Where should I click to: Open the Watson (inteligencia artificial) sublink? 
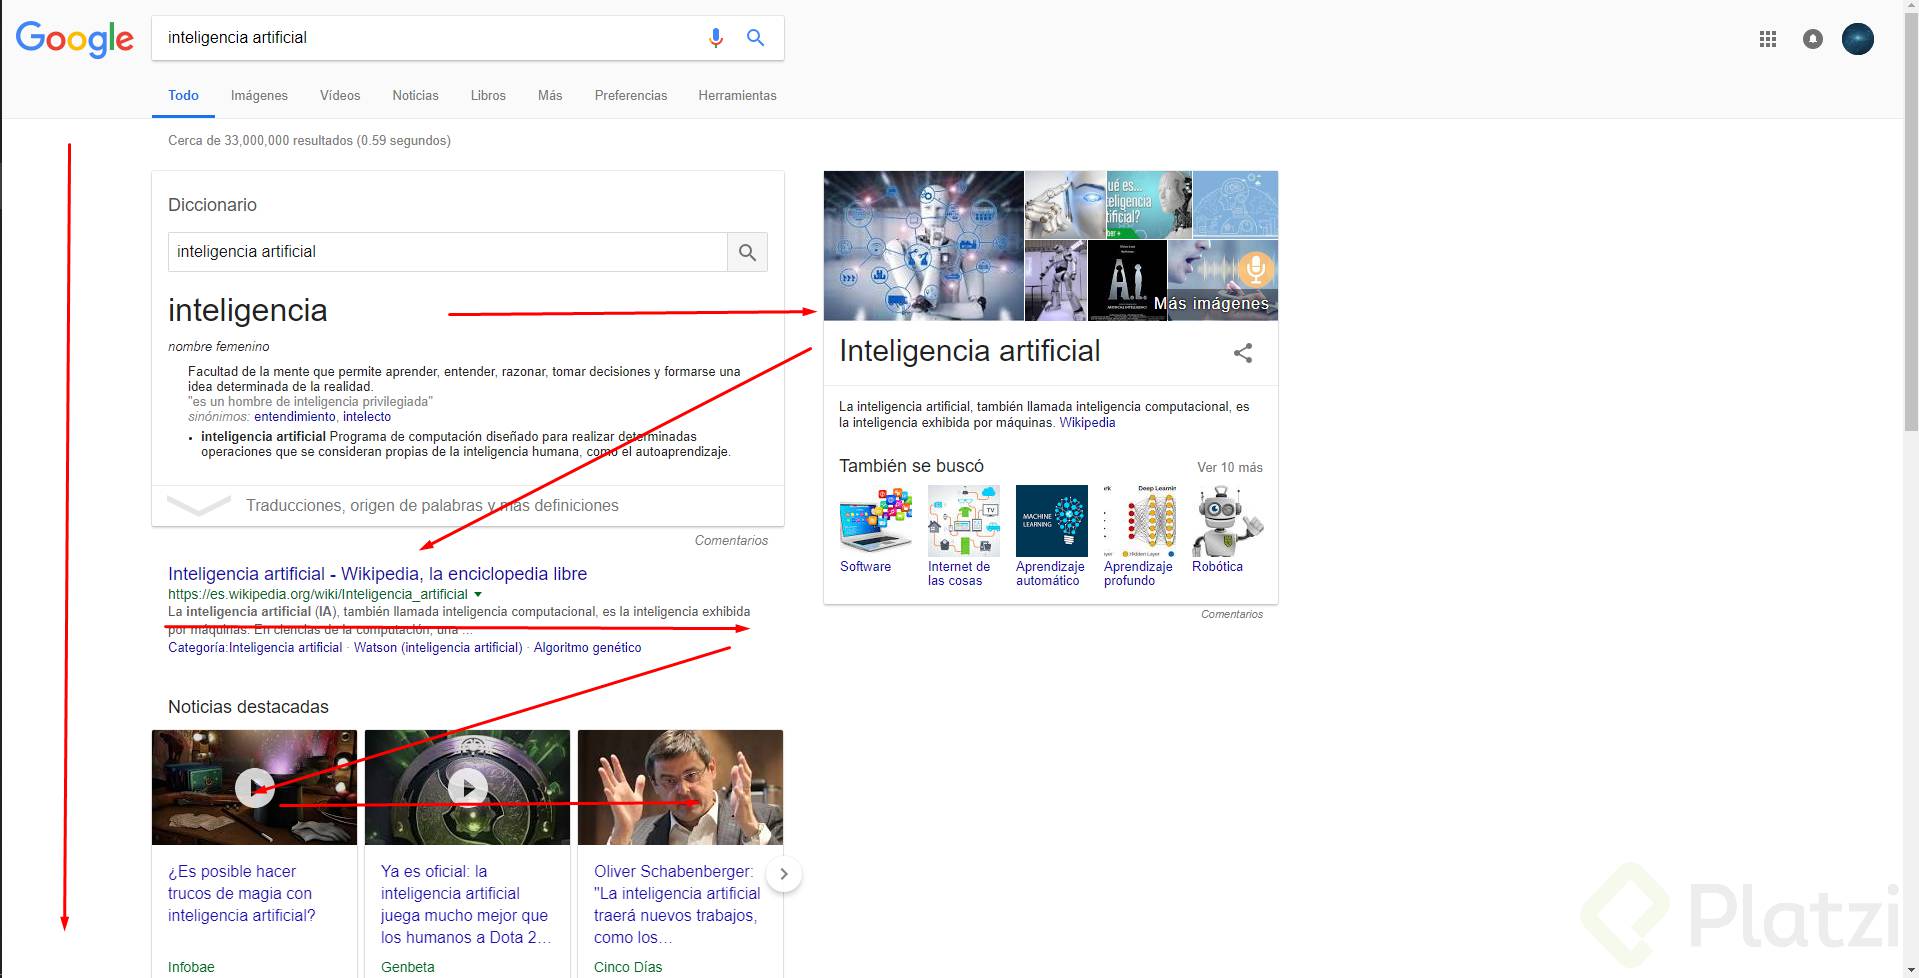coord(438,648)
